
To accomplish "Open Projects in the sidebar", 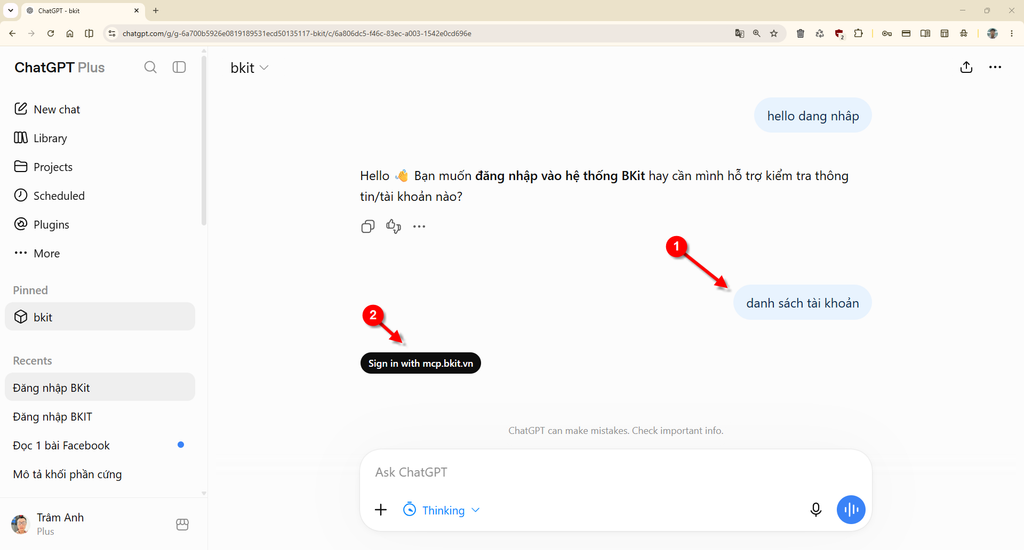I will click(x=43, y=167).
